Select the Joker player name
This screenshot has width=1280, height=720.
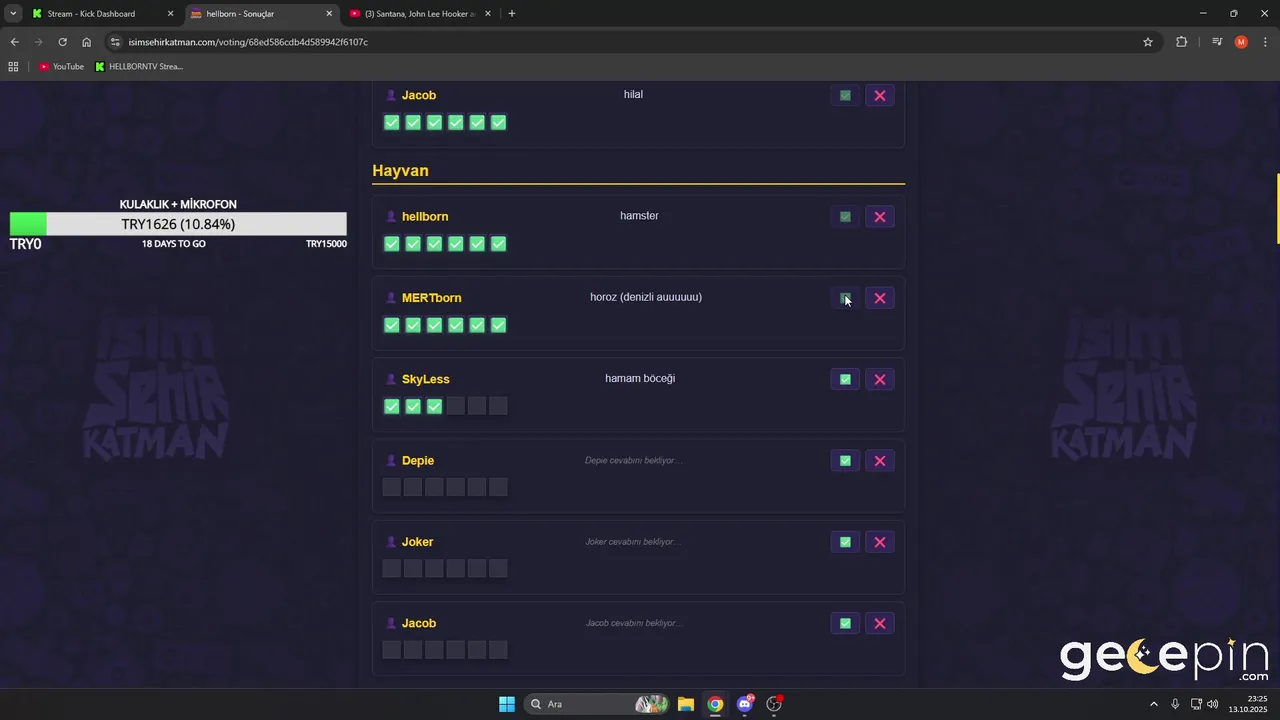click(418, 542)
